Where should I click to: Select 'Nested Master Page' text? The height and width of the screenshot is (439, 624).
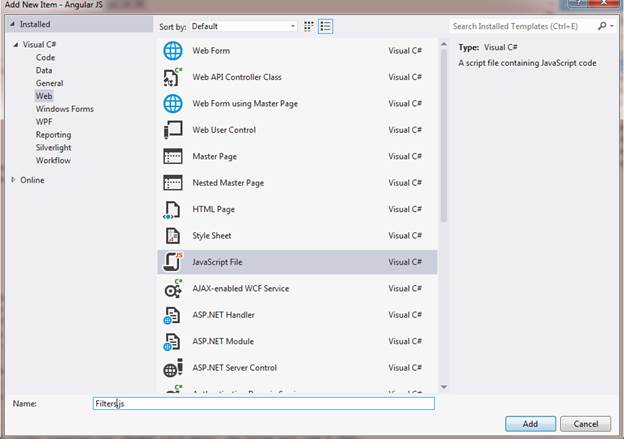coord(228,183)
